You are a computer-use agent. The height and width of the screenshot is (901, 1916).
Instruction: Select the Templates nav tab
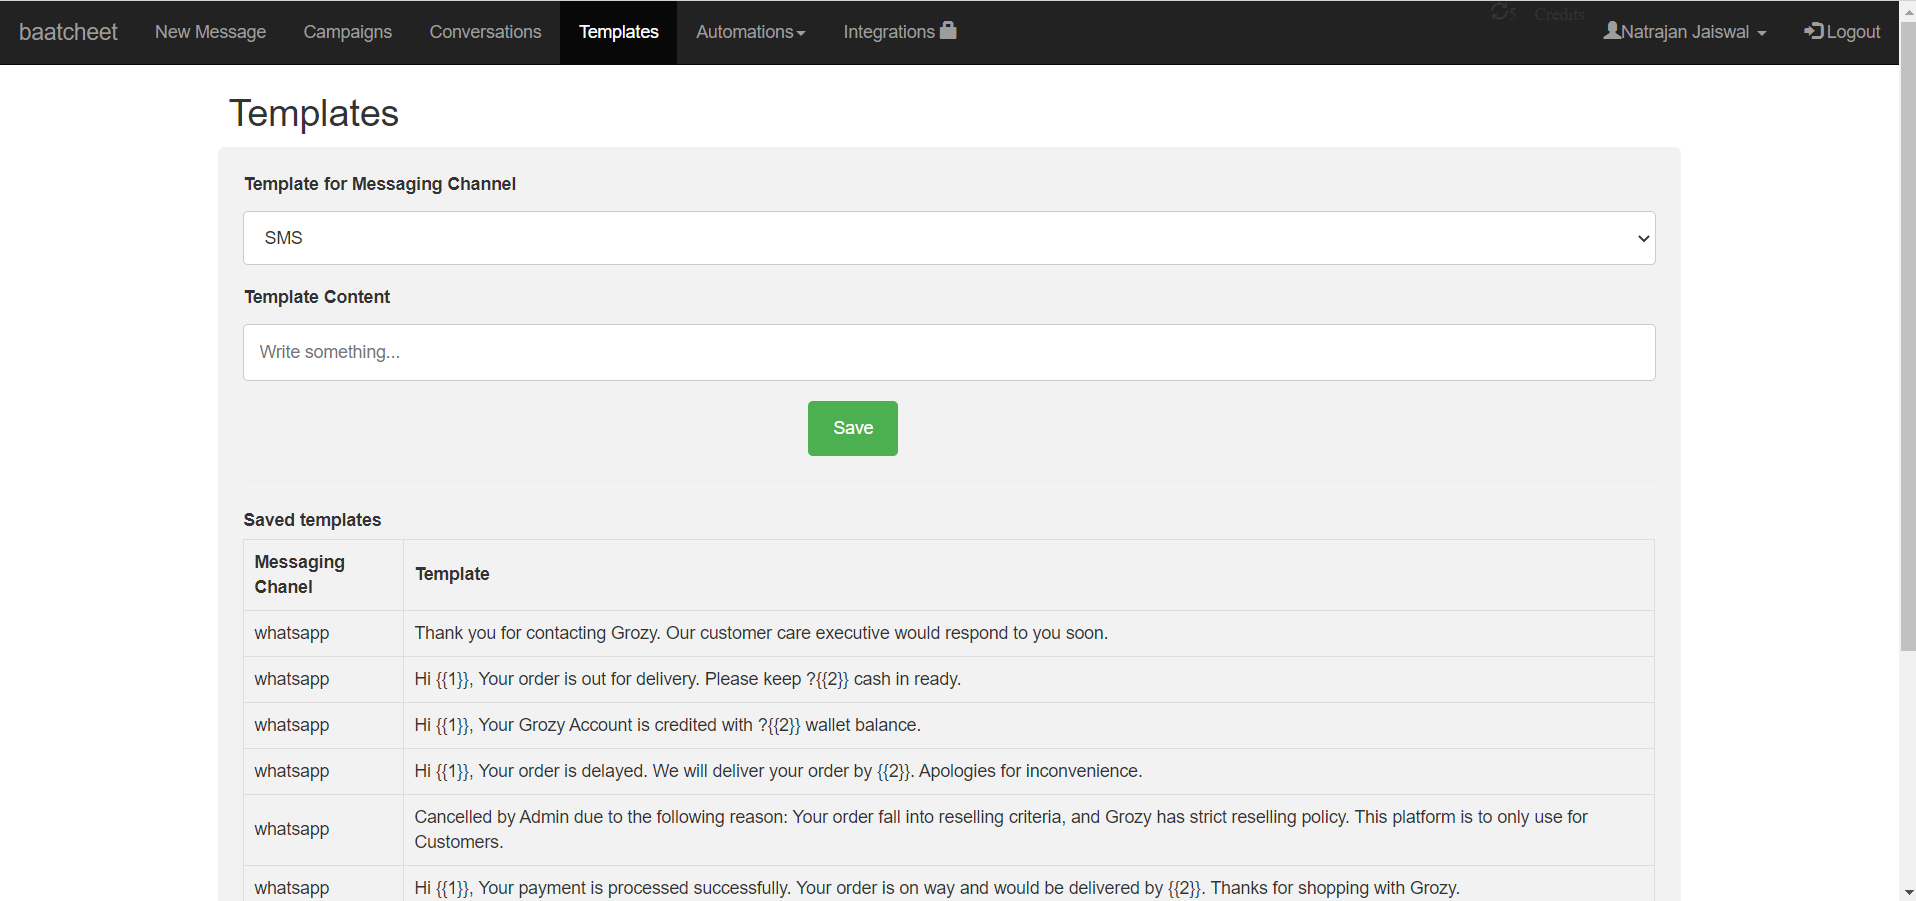(x=618, y=32)
